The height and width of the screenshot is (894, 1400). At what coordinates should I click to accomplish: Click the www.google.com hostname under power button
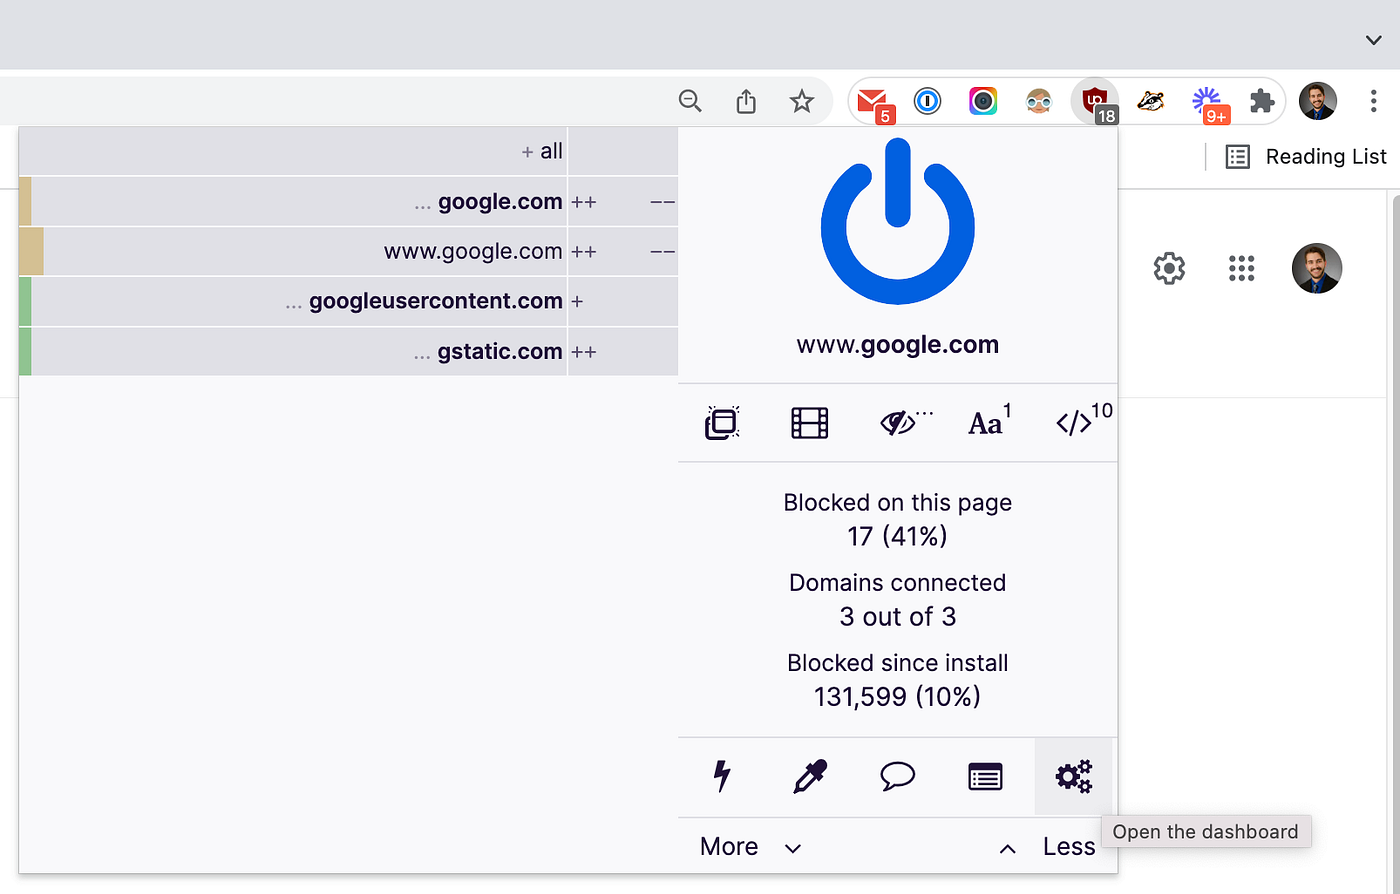point(897,345)
